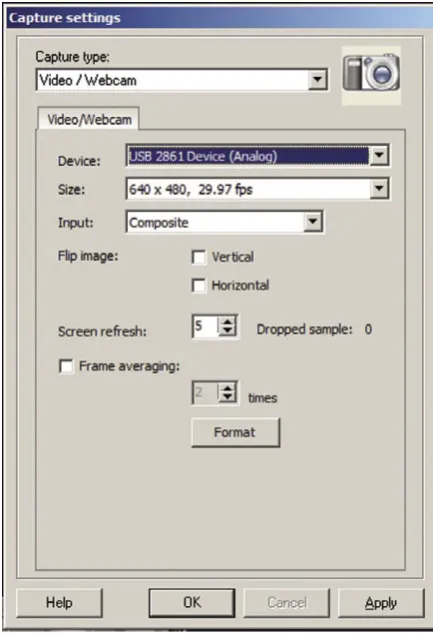The image size is (433, 635).
Task: Click the Format button
Action: [235, 433]
